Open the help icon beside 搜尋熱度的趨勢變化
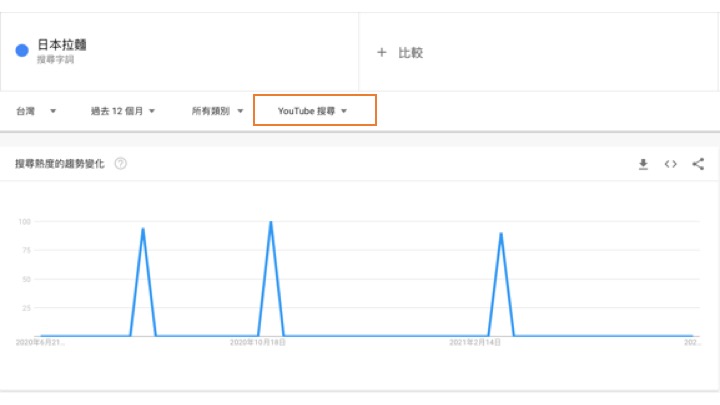The image size is (720, 405). (x=120, y=164)
